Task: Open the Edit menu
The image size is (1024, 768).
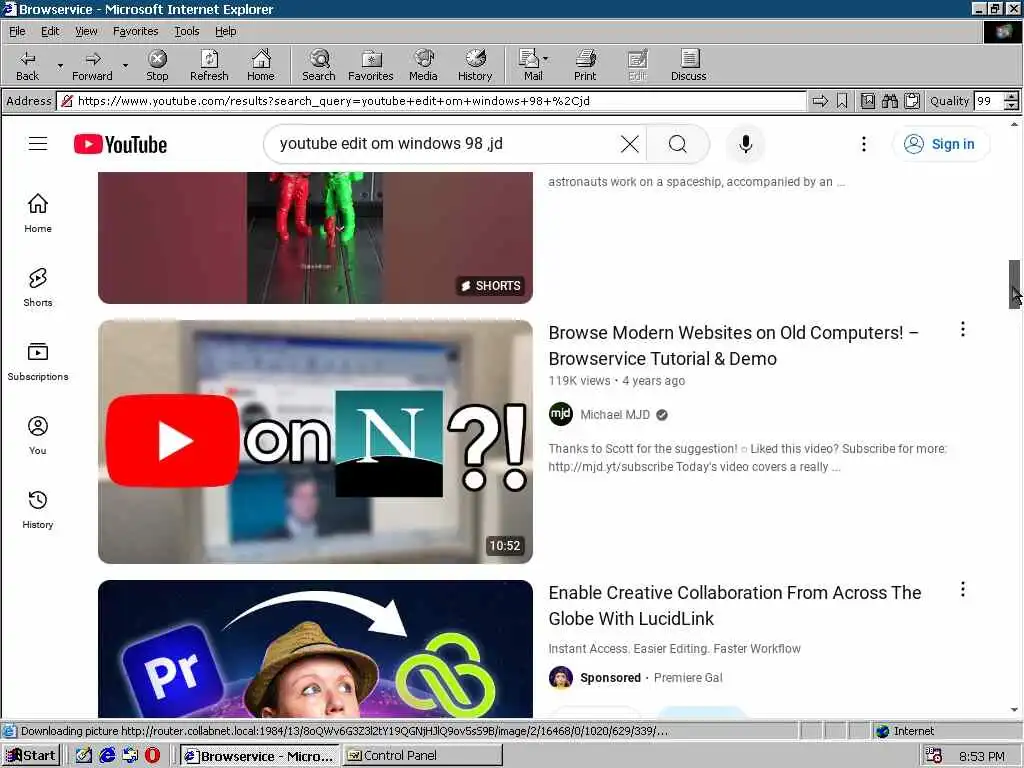Action: [50, 31]
